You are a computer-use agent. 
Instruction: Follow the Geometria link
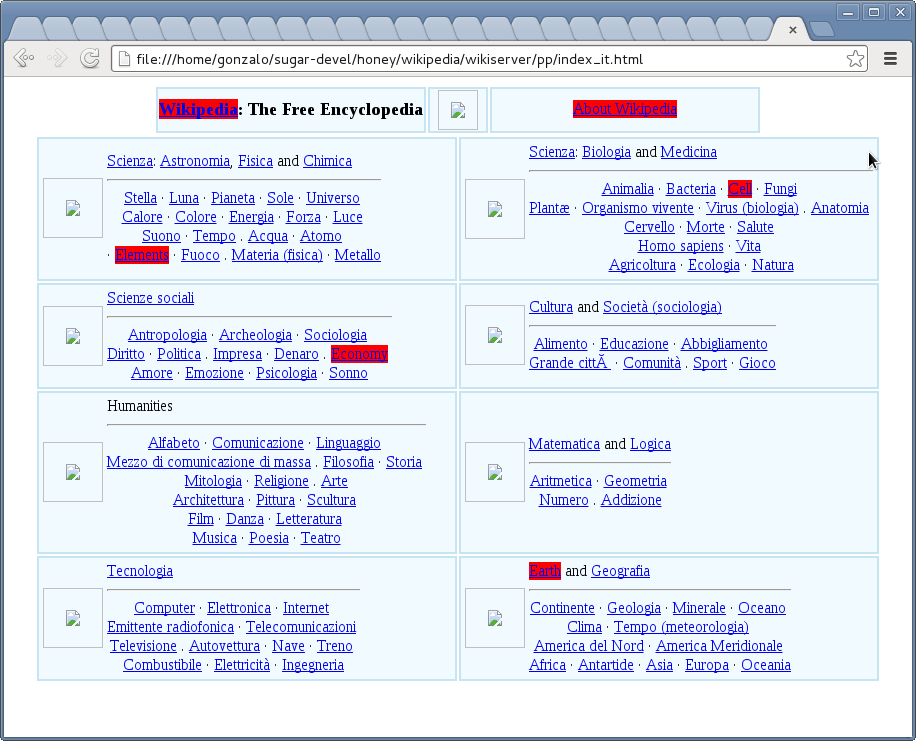click(x=635, y=481)
